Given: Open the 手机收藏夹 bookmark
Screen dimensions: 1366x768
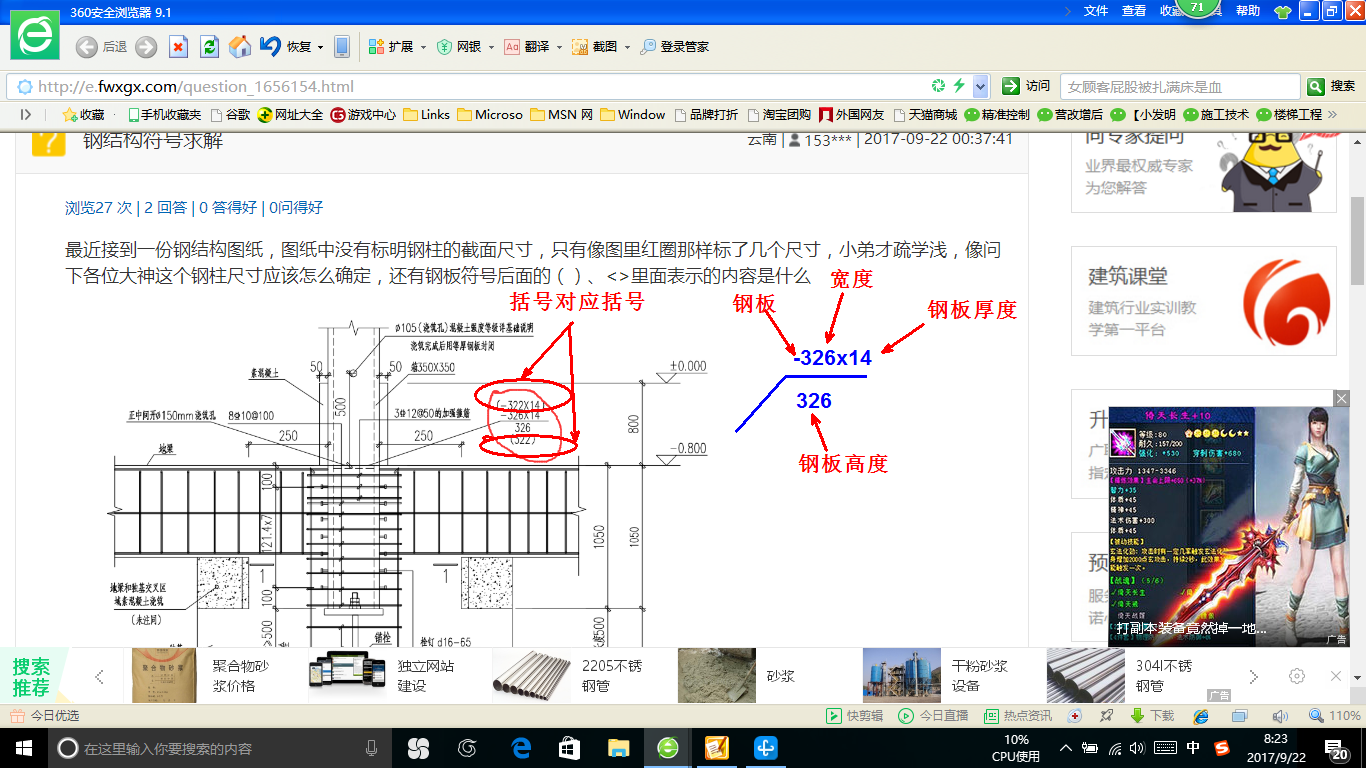Looking at the screenshot, I should [164, 115].
